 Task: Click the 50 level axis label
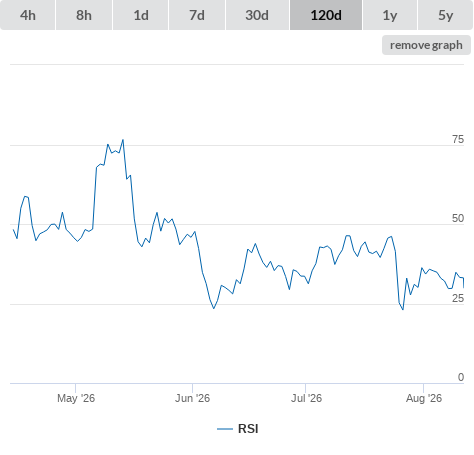[x=458, y=218]
